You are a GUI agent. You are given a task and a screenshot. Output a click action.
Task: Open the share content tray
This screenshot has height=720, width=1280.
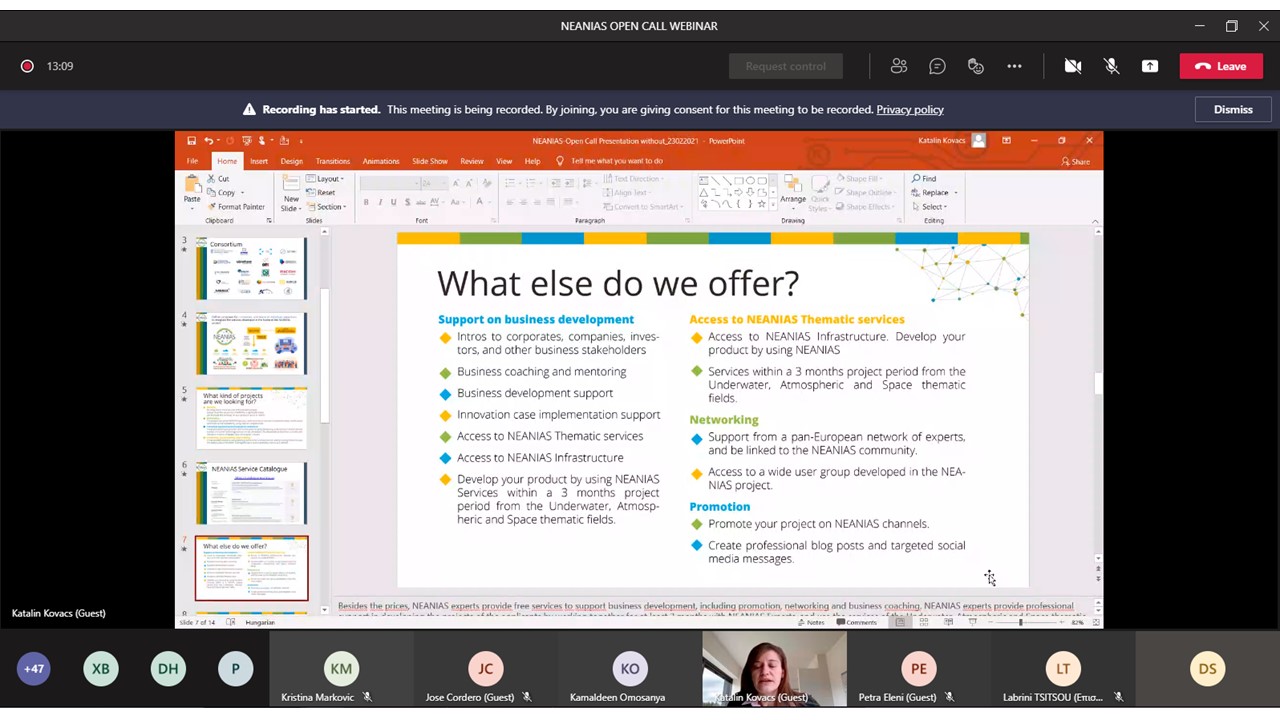1150,66
